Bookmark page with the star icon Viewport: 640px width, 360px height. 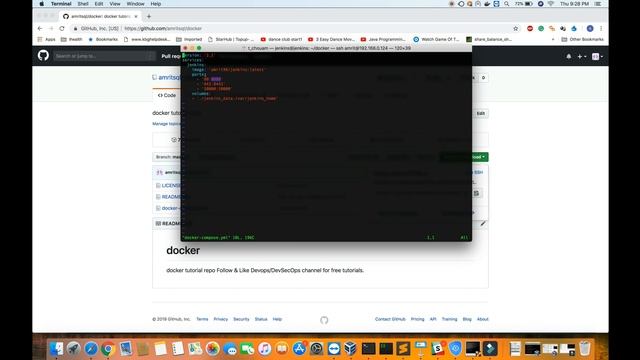(x=516, y=29)
